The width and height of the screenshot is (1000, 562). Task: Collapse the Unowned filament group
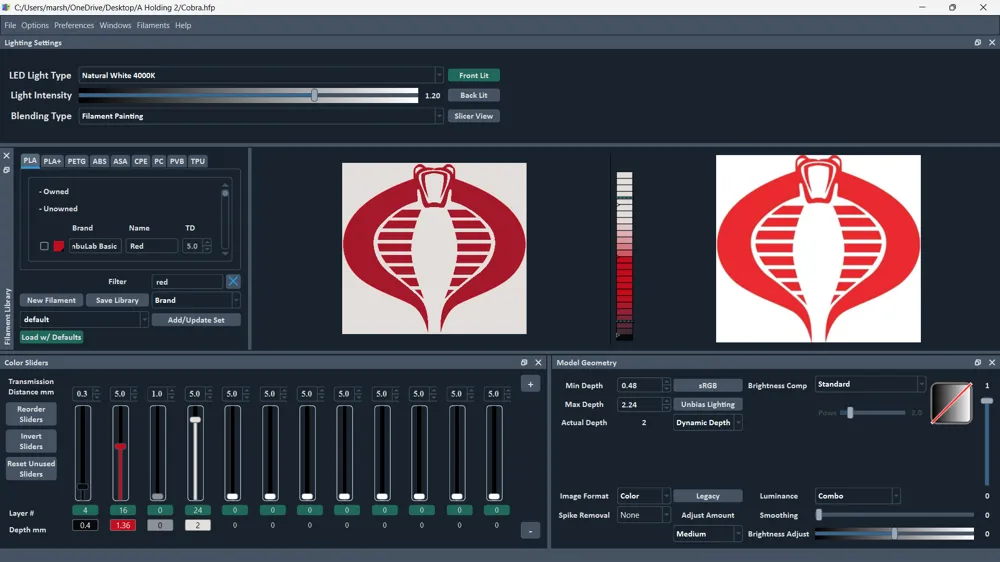58,209
